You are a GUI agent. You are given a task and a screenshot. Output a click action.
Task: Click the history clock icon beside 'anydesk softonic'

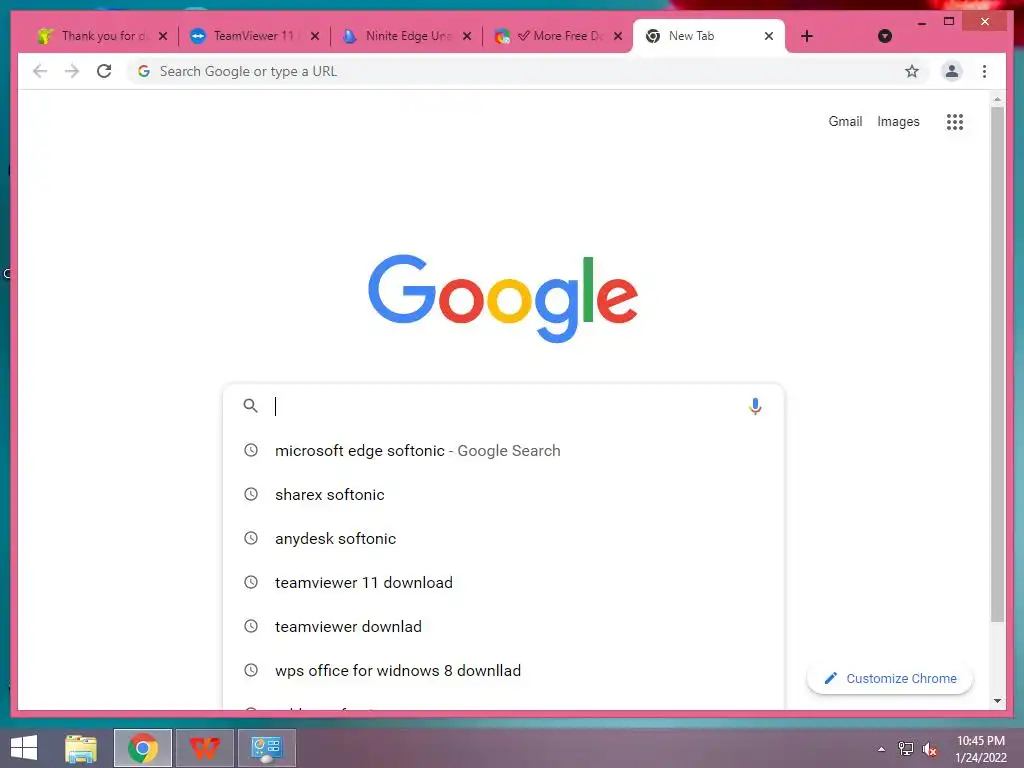251,538
